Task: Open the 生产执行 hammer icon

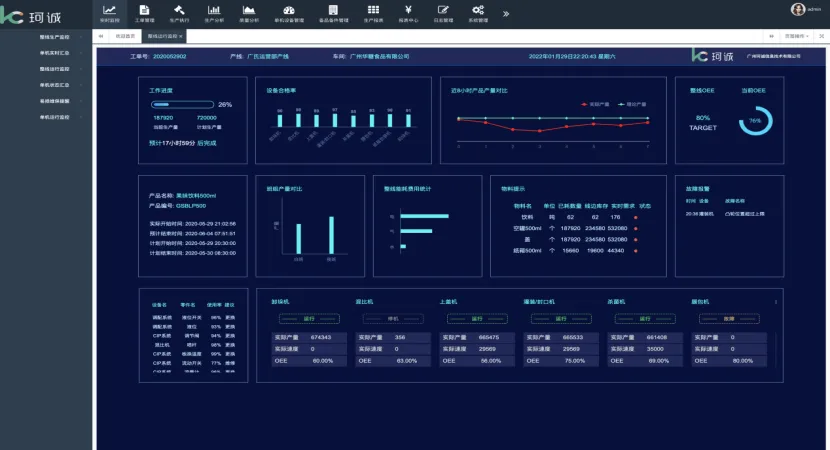Action: [x=179, y=13]
